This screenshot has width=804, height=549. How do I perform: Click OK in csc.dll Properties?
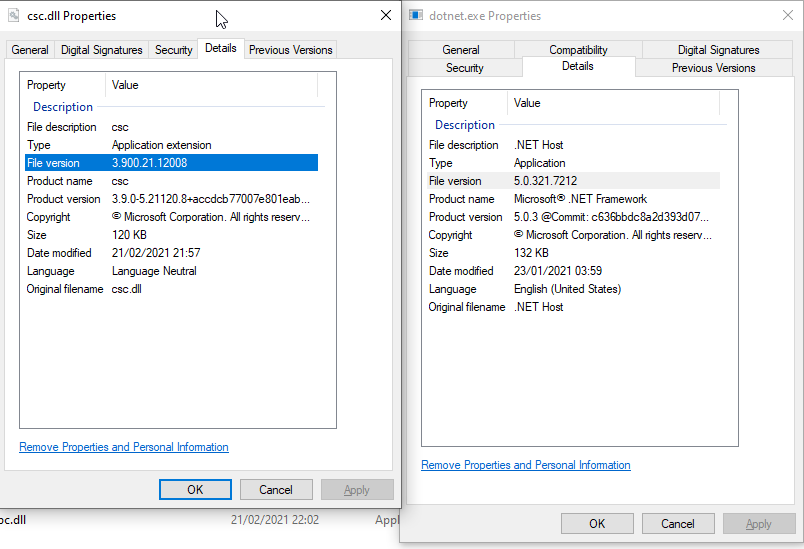(x=195, y=490)
